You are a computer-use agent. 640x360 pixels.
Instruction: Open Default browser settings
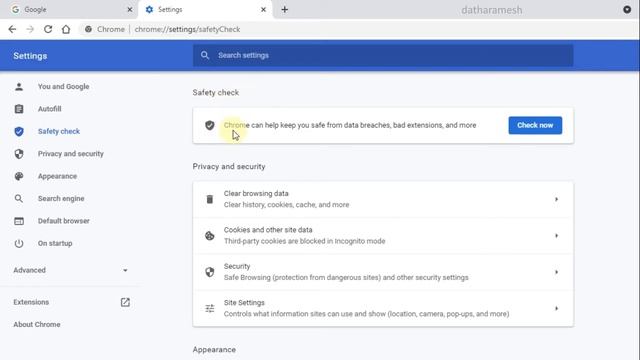coord(63,221)
